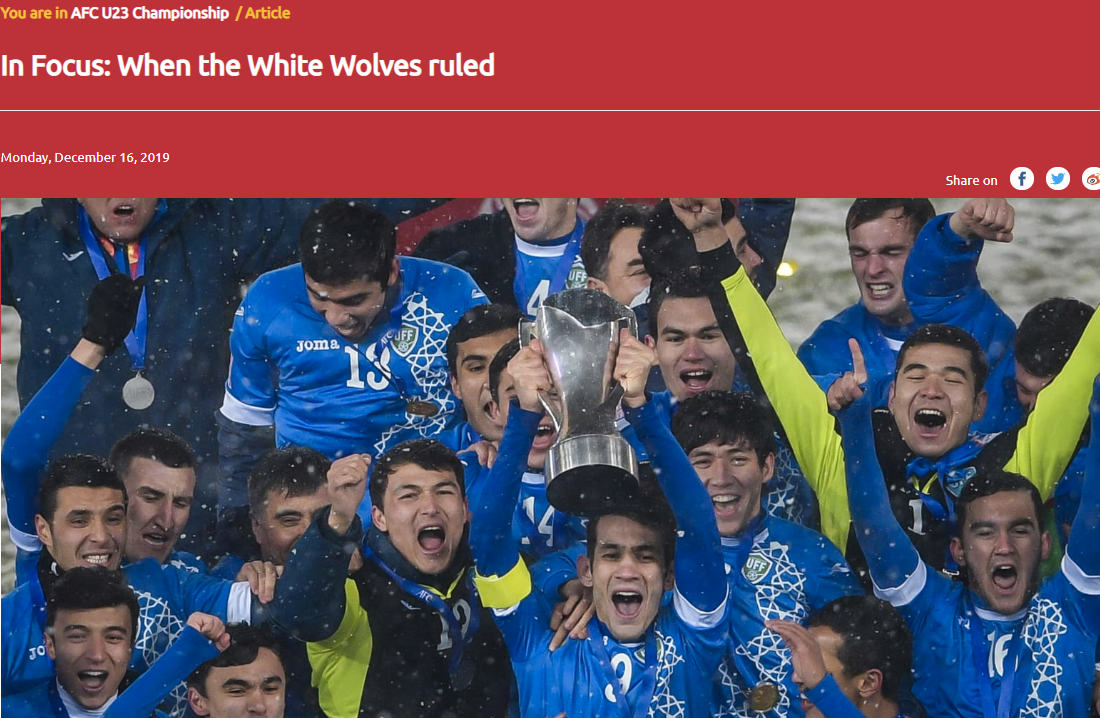Click the silver medal hanging in photo
Screen dimensions: 1100x718
(x=138, y=392)
